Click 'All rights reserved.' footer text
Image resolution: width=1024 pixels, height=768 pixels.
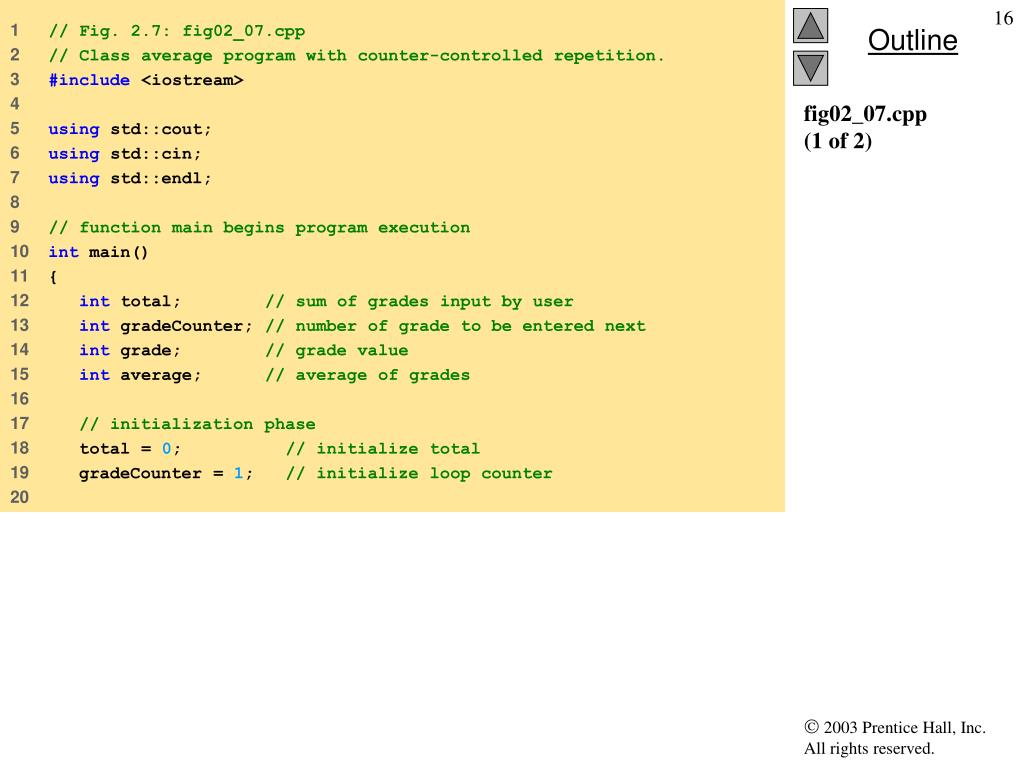pos(869,748)
